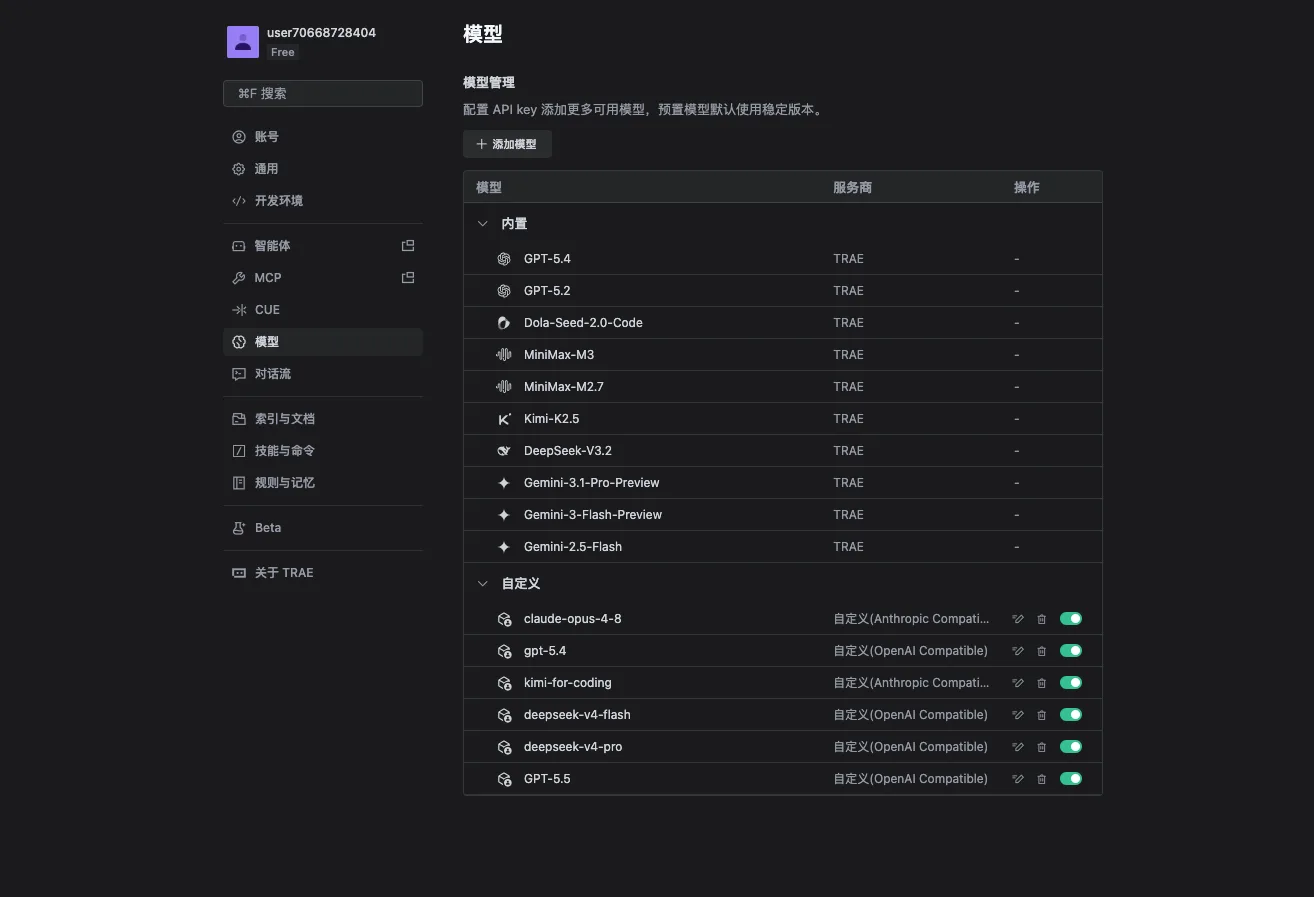
Task: Click the 操作 column header
Action: (1027, 188)
